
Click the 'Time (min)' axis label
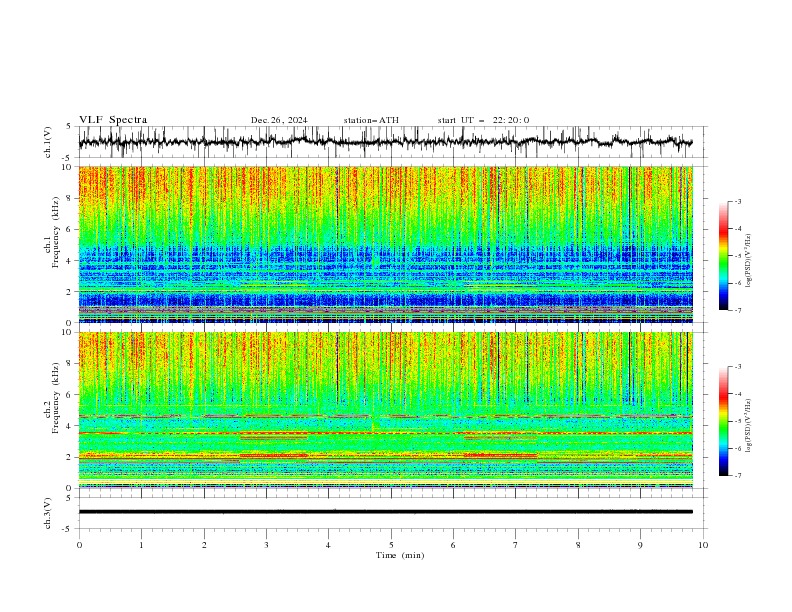(x=400, y=555)
